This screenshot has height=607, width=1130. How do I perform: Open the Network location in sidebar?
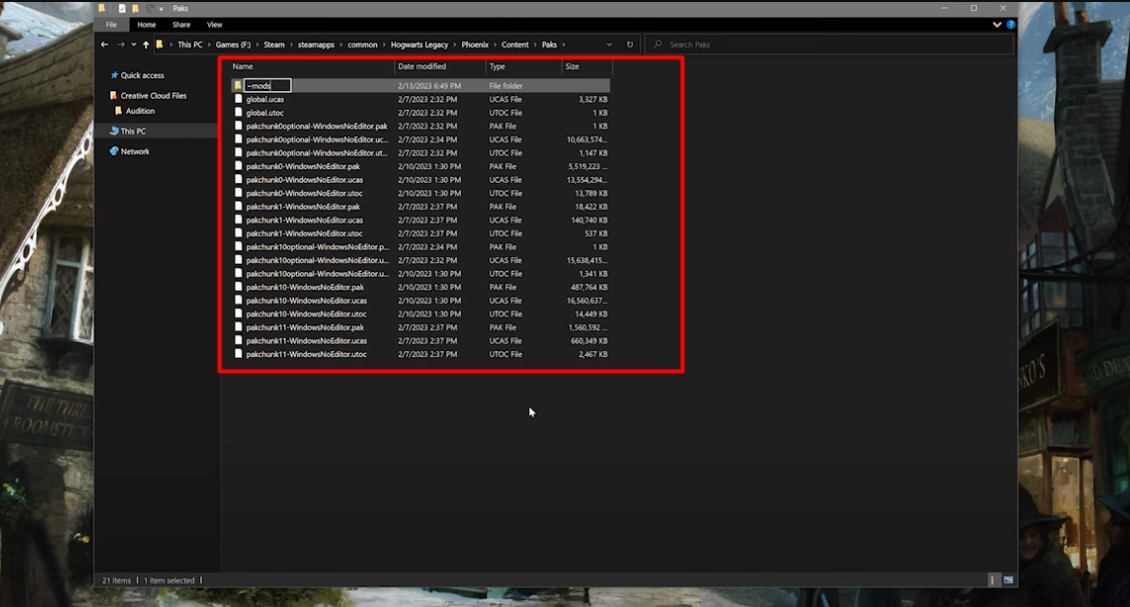tap(135, 152)
